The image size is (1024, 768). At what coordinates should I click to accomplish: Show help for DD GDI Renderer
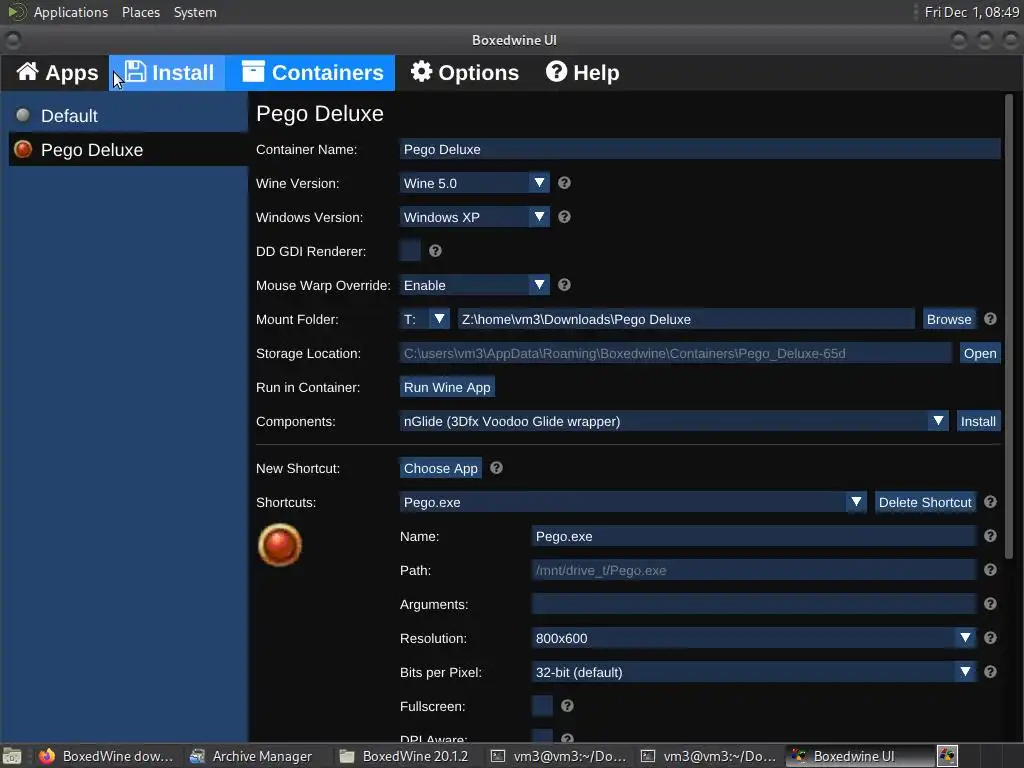click(435, 251)
